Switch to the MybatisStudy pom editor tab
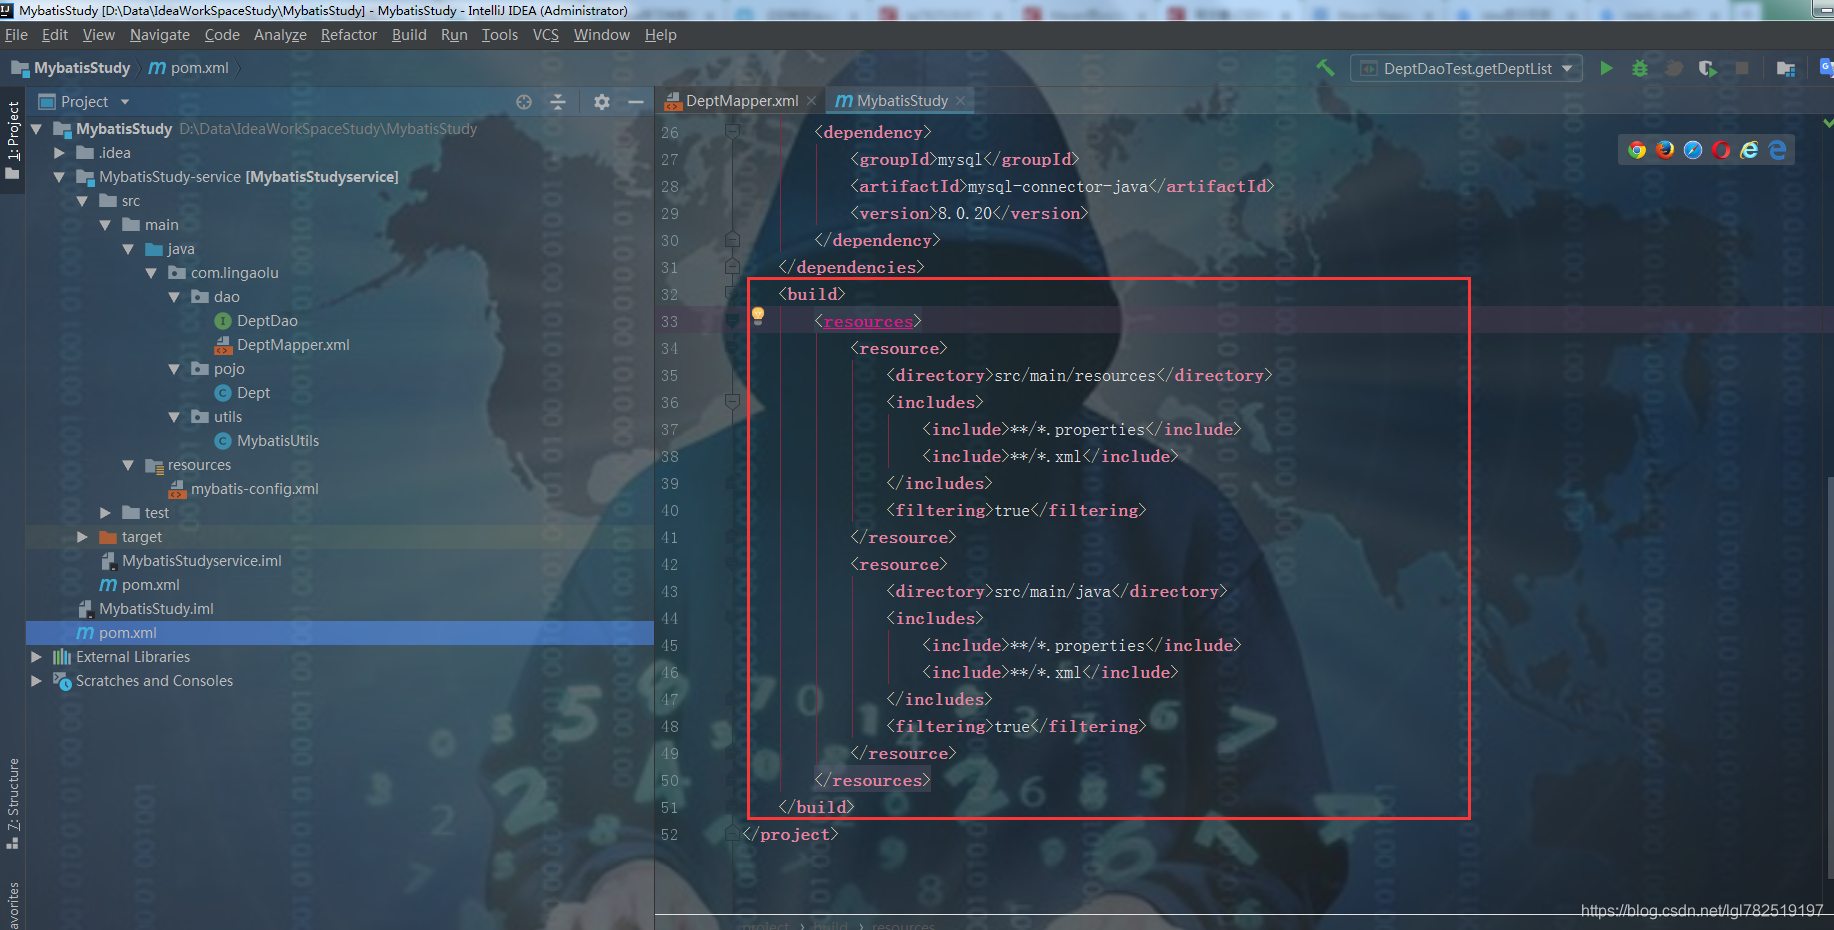The image size is (1834, 930). (901, 101)
